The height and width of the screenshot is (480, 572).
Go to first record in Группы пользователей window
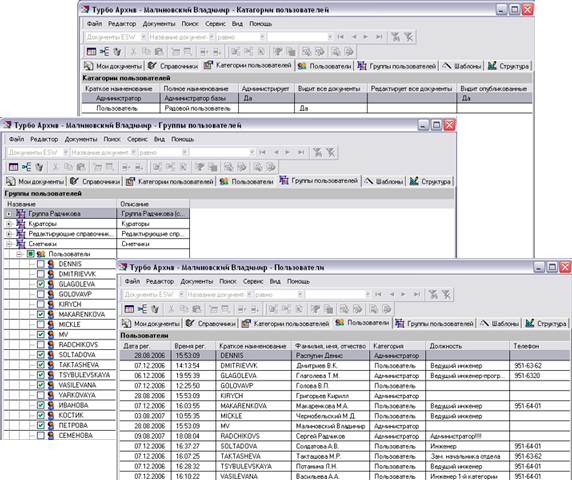[263, 152]
